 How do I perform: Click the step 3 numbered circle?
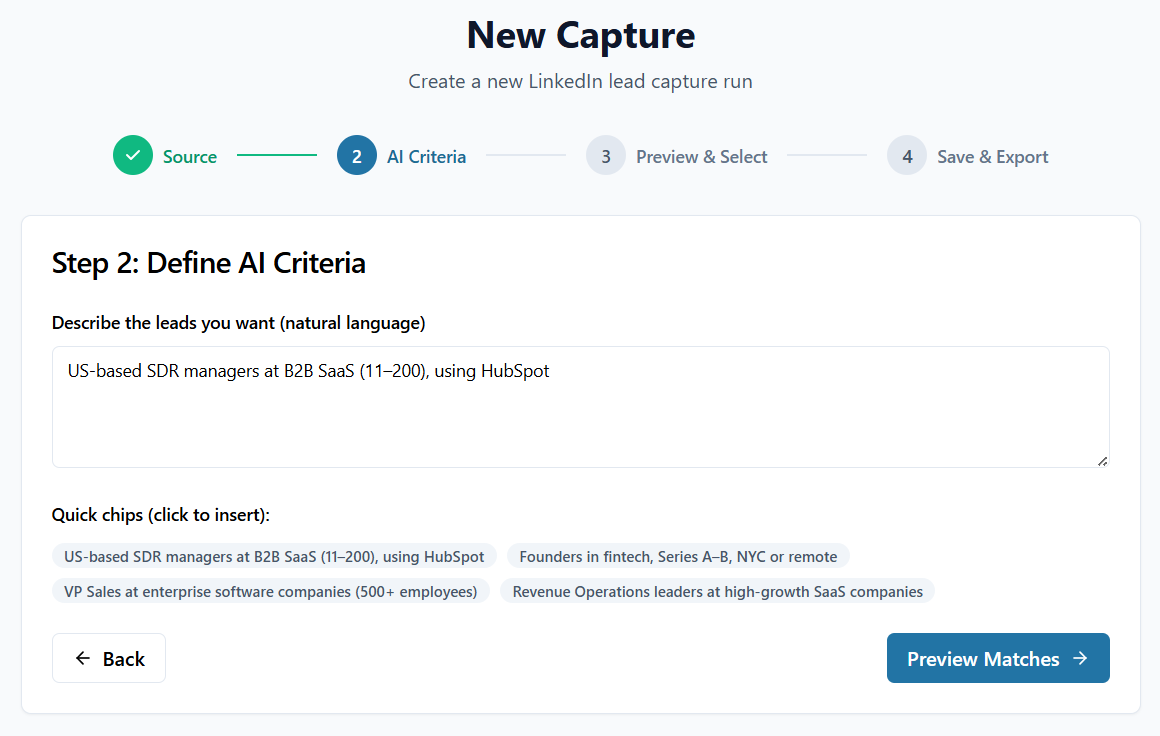point(606,156)
